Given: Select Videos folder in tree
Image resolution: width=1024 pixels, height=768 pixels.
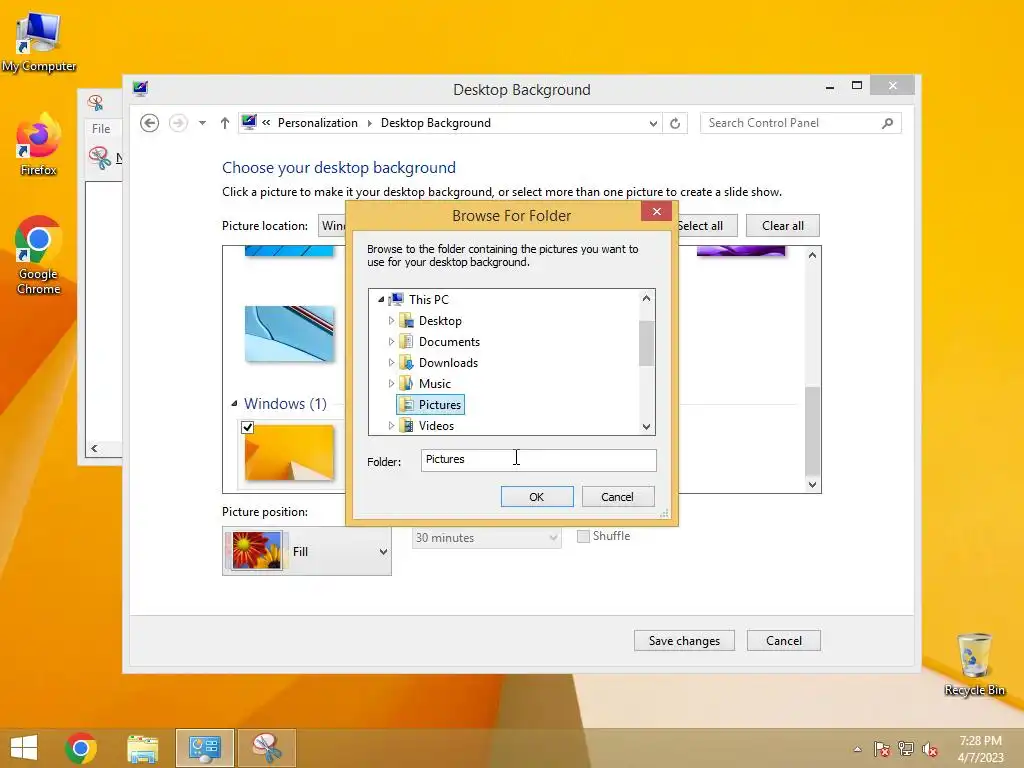Looking at the screenshot, I should pyautogui.click(x=436, y=426).
